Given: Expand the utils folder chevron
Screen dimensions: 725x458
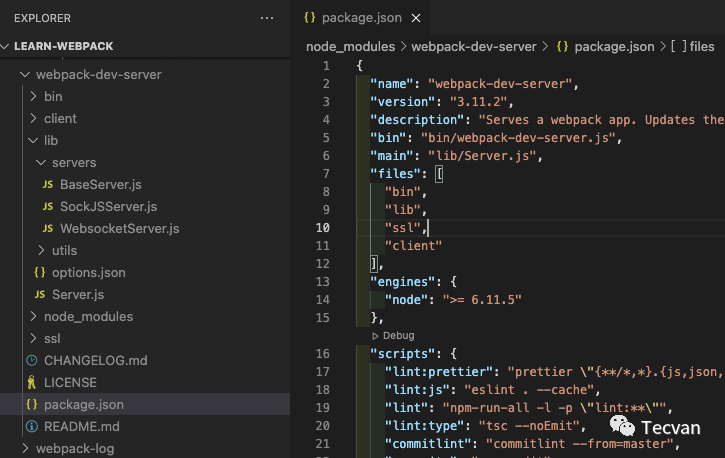Looking at the screenshot, I should click(41, 250).
